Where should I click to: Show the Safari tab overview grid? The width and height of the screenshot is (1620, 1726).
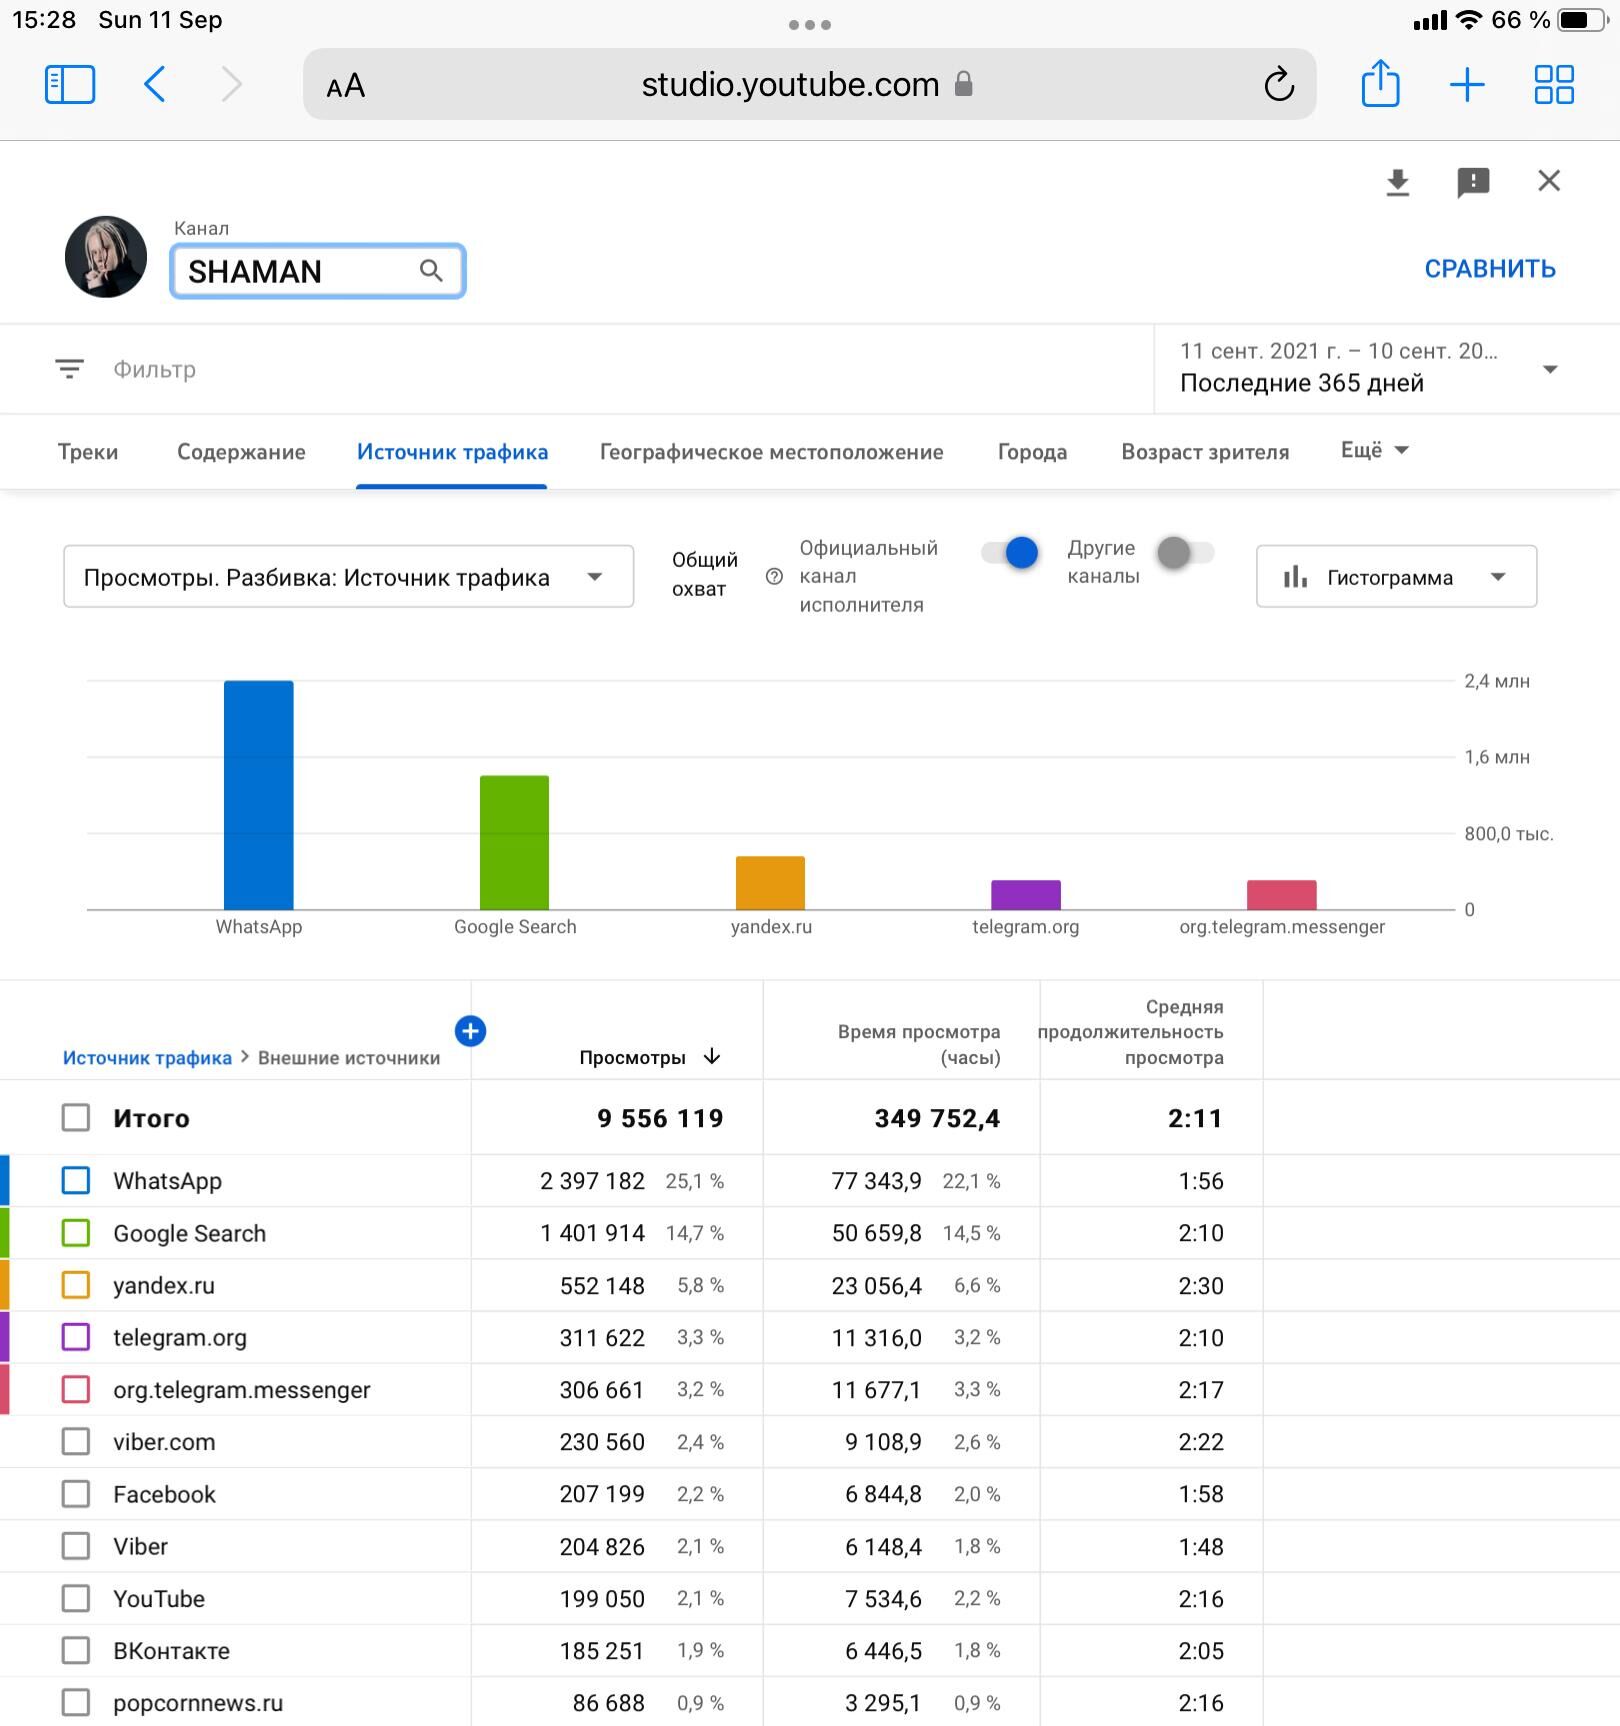click(x=1554, y=85)
